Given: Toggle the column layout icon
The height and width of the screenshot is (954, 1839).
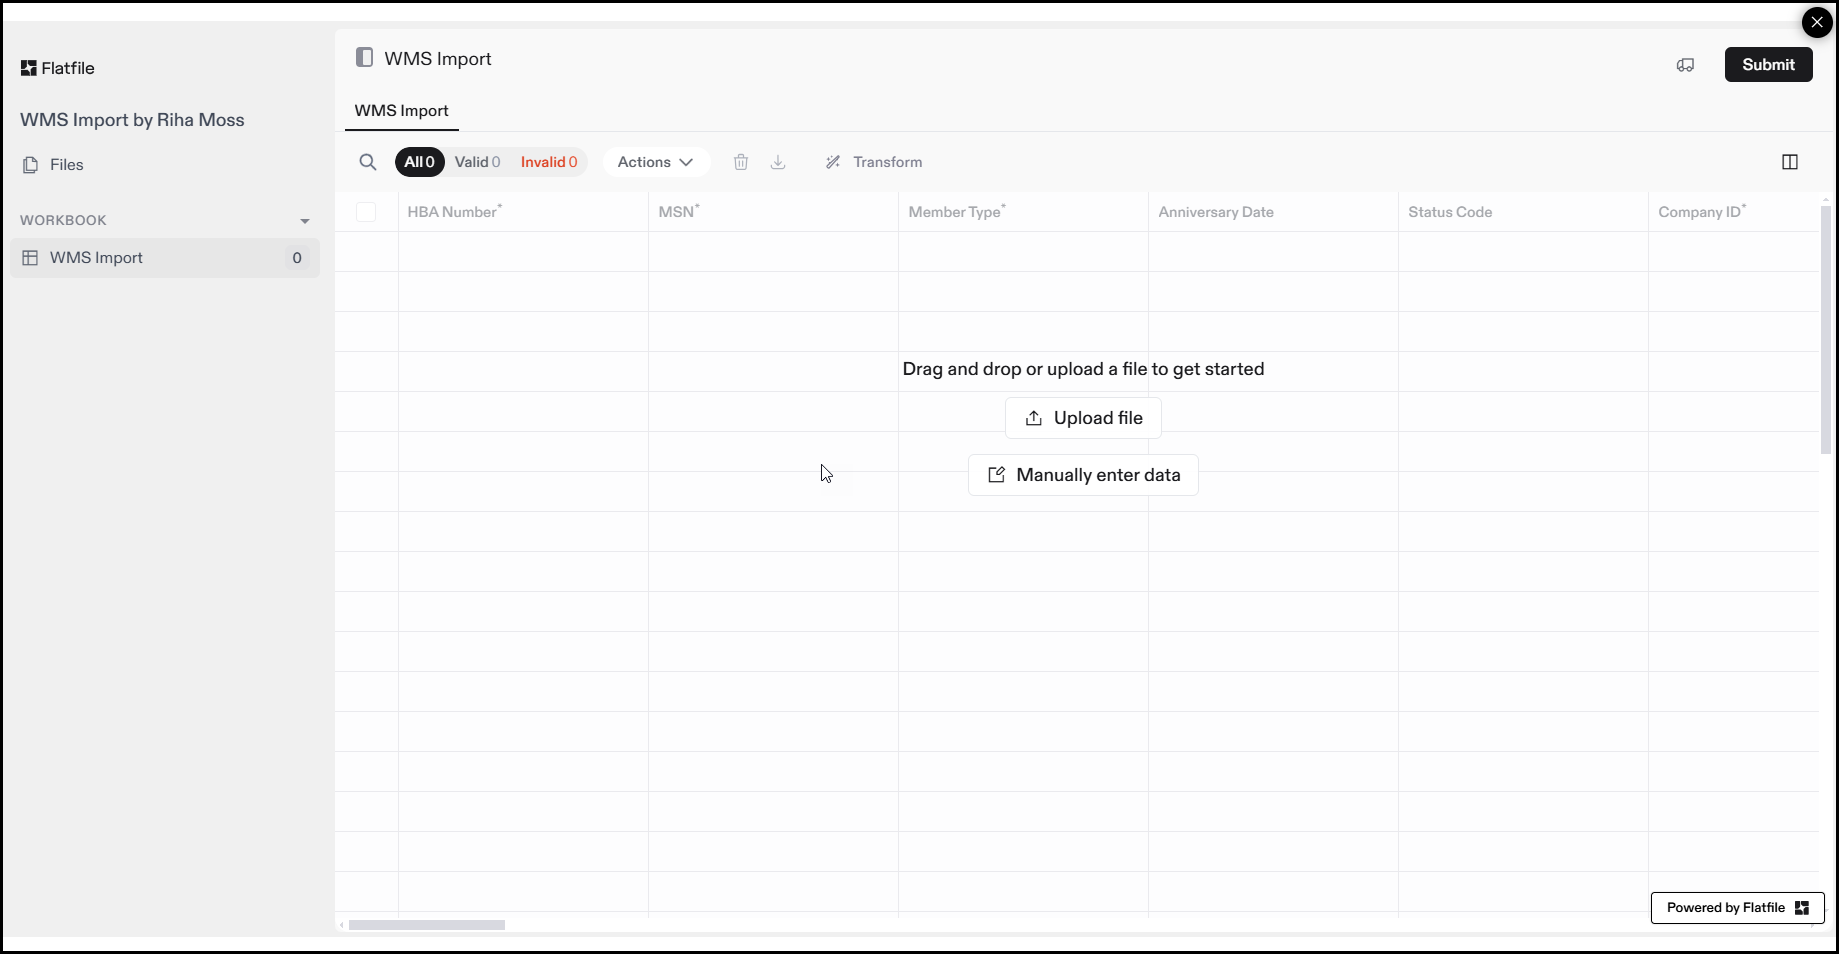Looking at the screenshot, I should point(1790,162).
